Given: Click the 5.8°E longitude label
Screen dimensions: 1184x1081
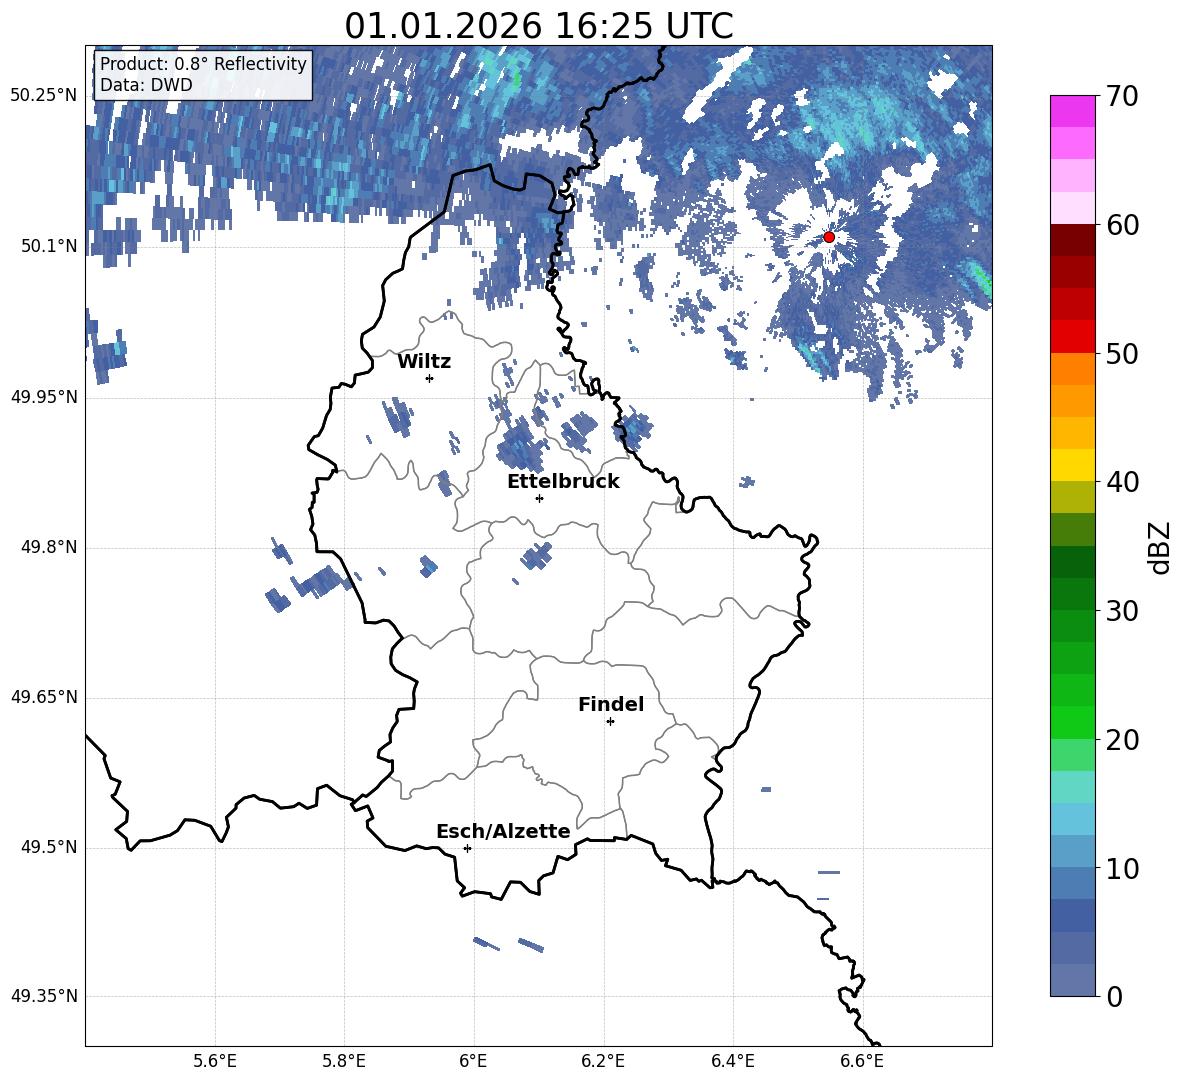Looking at the screenshot, I should click(x=344, y=1061).
